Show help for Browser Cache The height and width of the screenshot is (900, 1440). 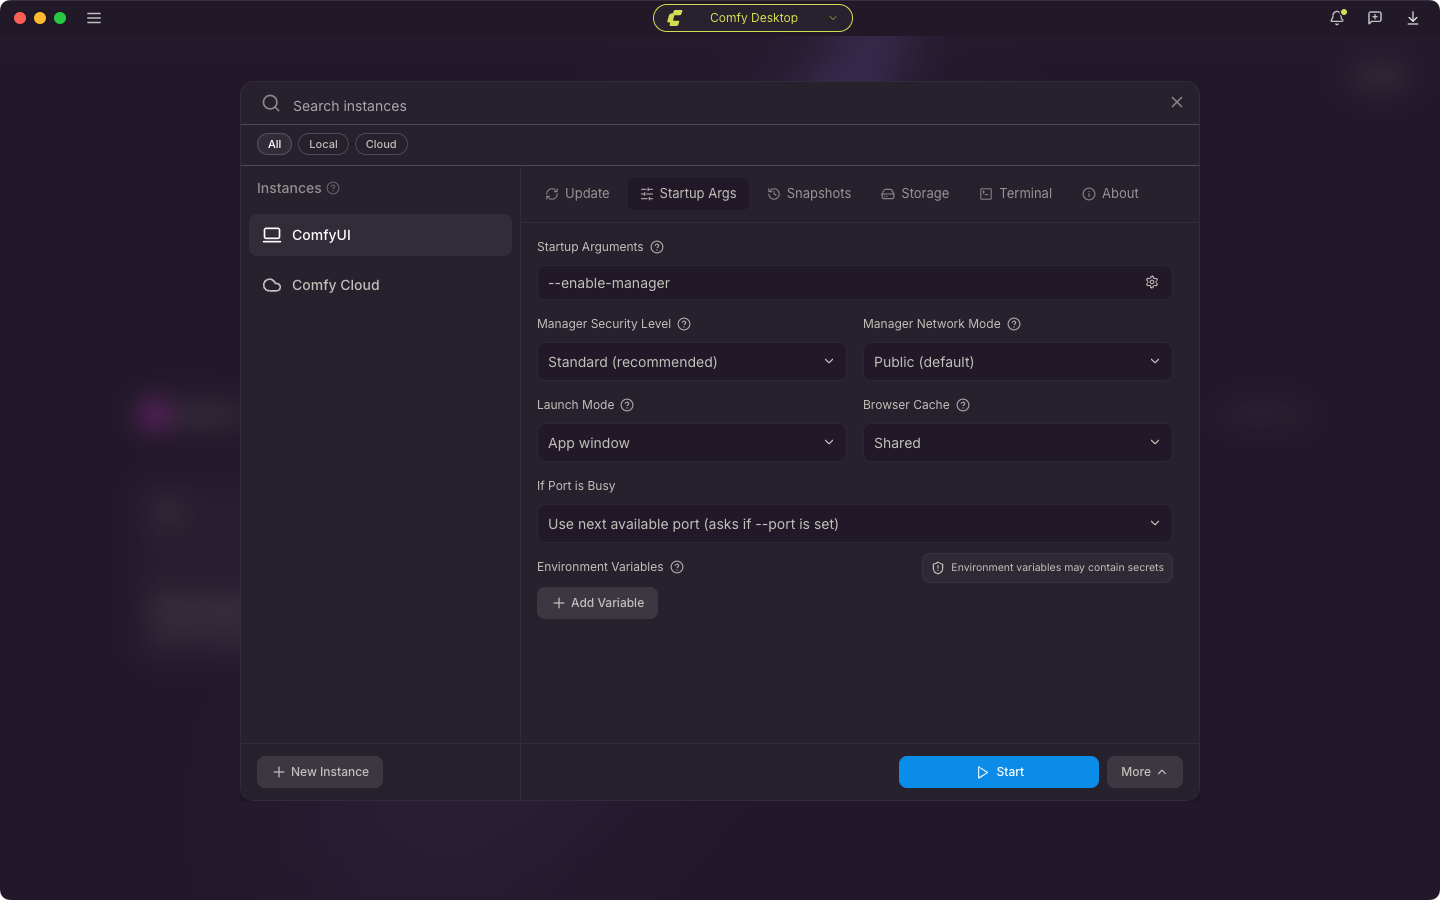(x=963, y=405)
